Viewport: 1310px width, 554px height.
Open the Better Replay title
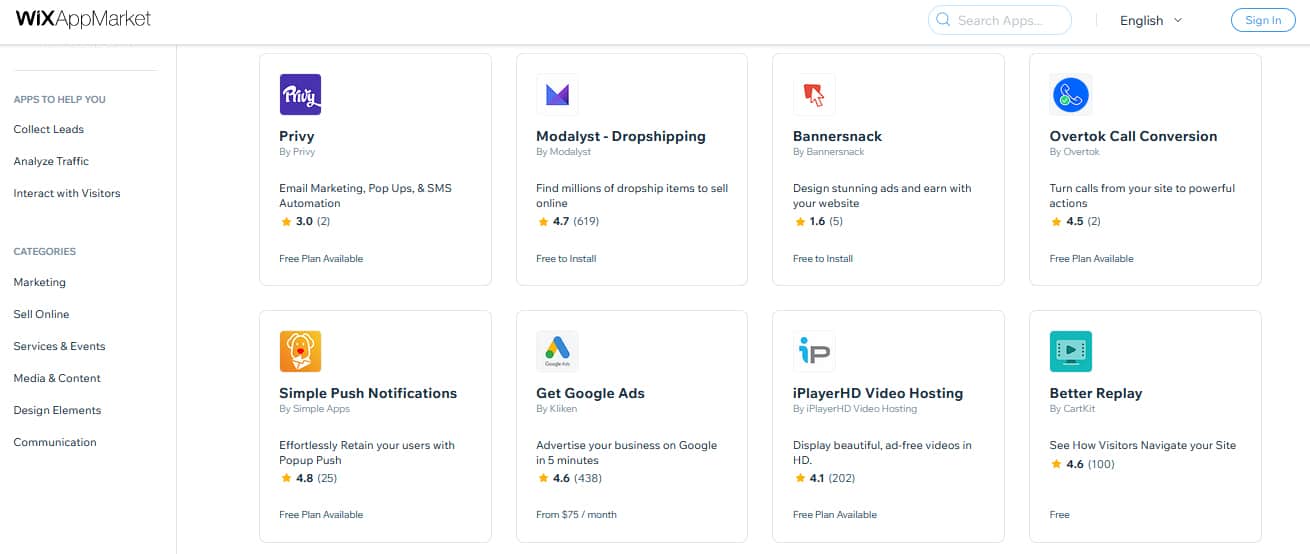[1096, 393]
